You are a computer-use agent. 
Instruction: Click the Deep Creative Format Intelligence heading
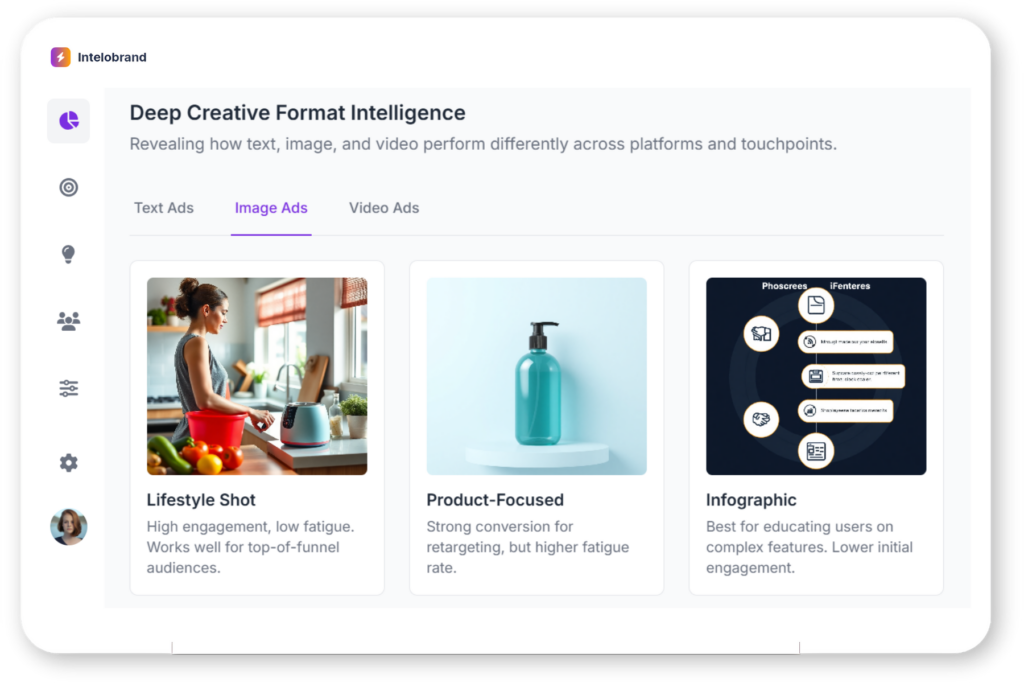coord(297,113)
